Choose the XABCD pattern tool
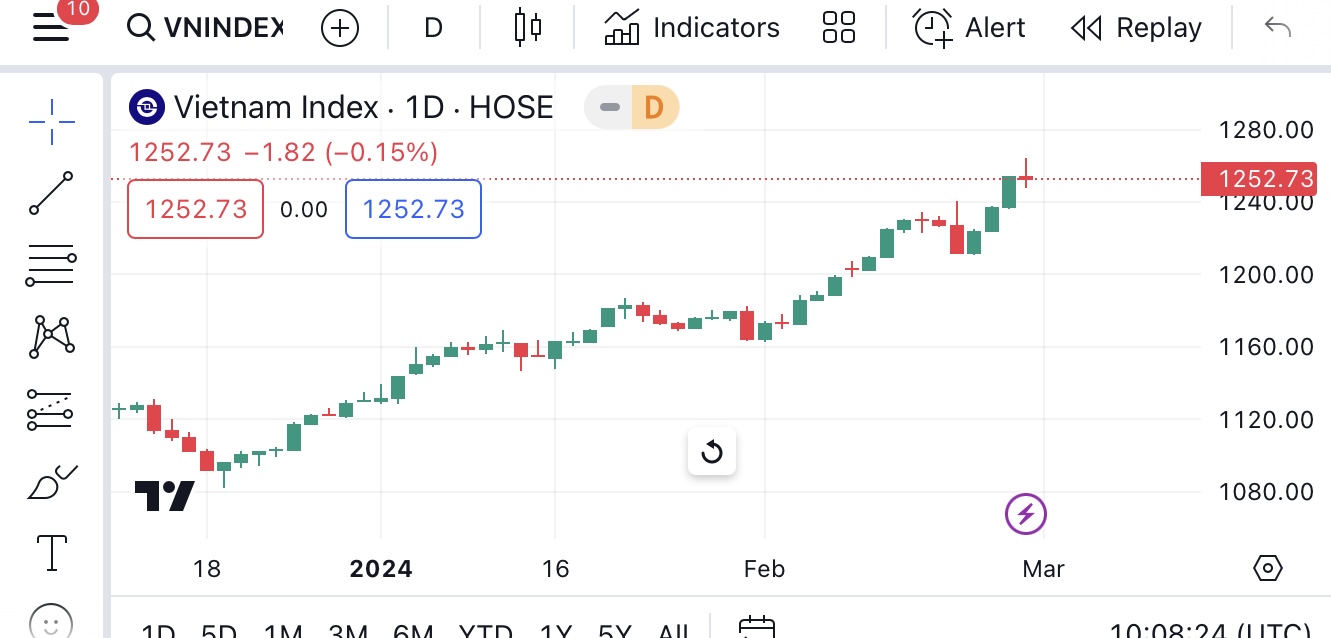 [51, 337]
